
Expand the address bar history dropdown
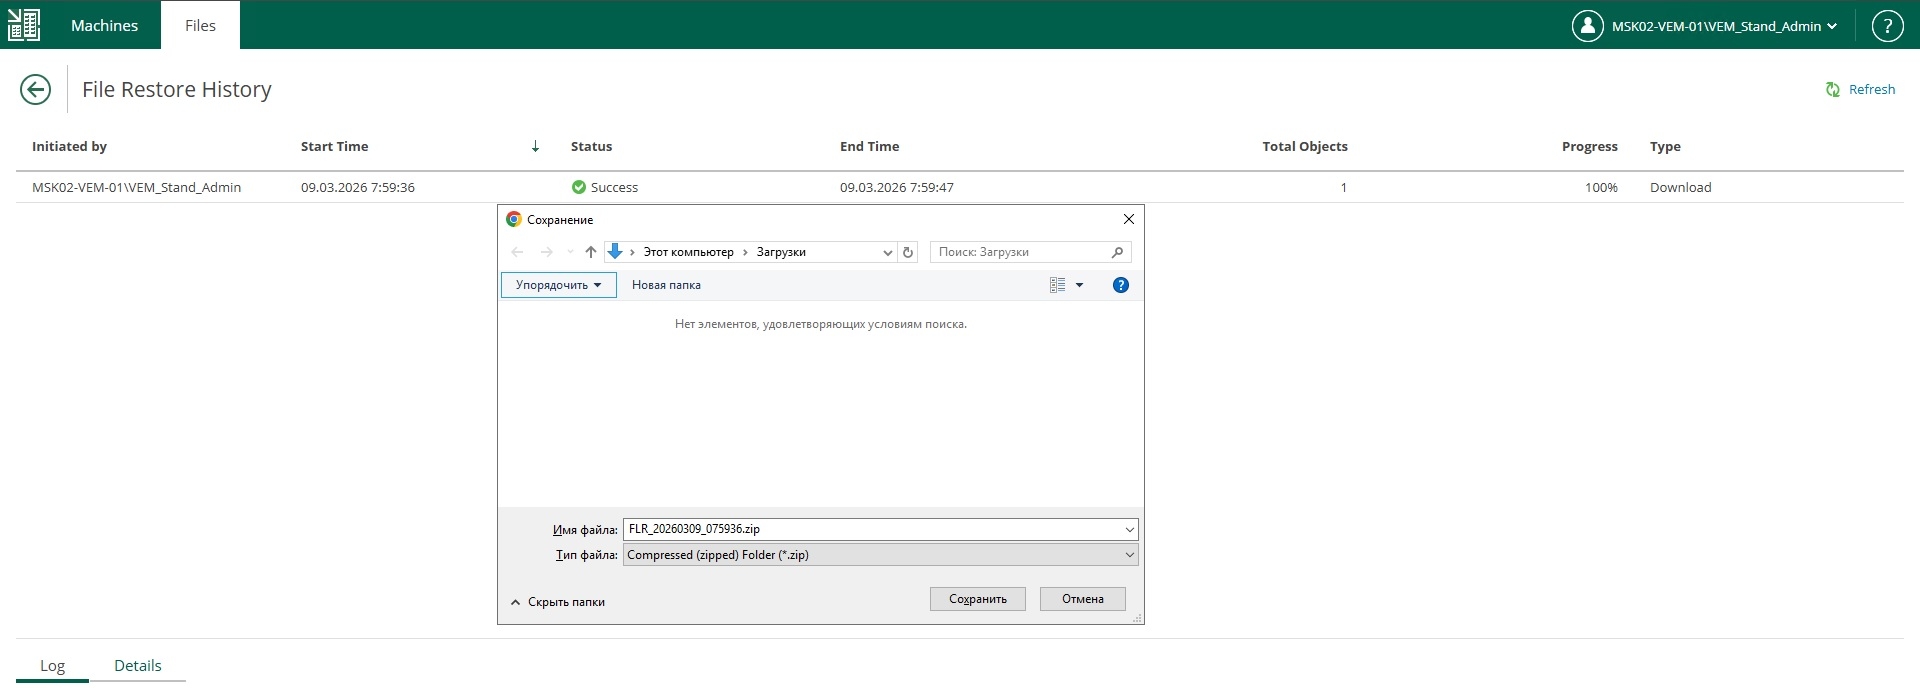887,252
